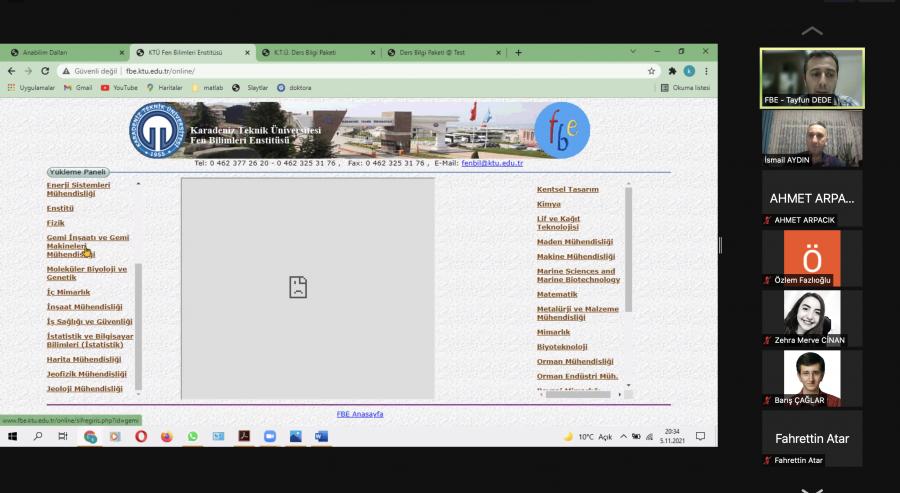Open the Chrome profile avatar
Viewport: 900px width, 493px height.
click(x=689, y=71)
